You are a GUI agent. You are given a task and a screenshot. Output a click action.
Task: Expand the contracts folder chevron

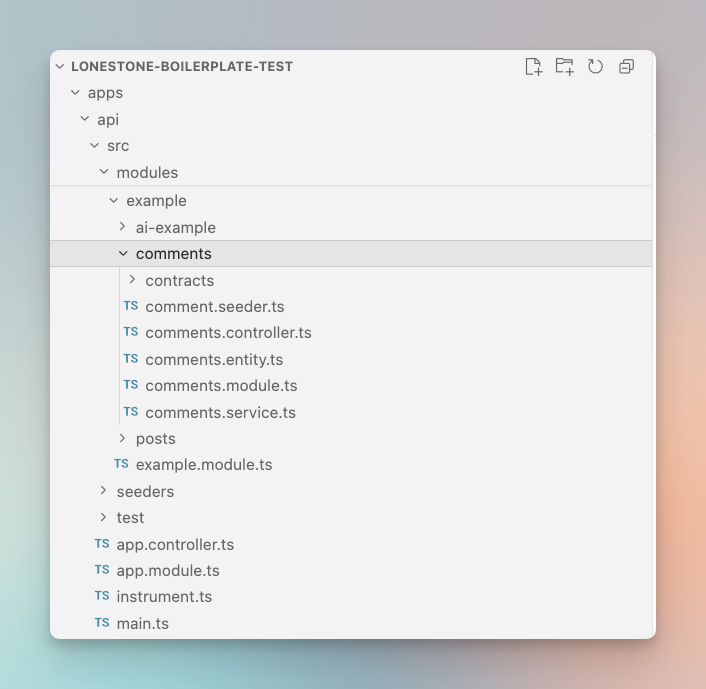point(133,280)
